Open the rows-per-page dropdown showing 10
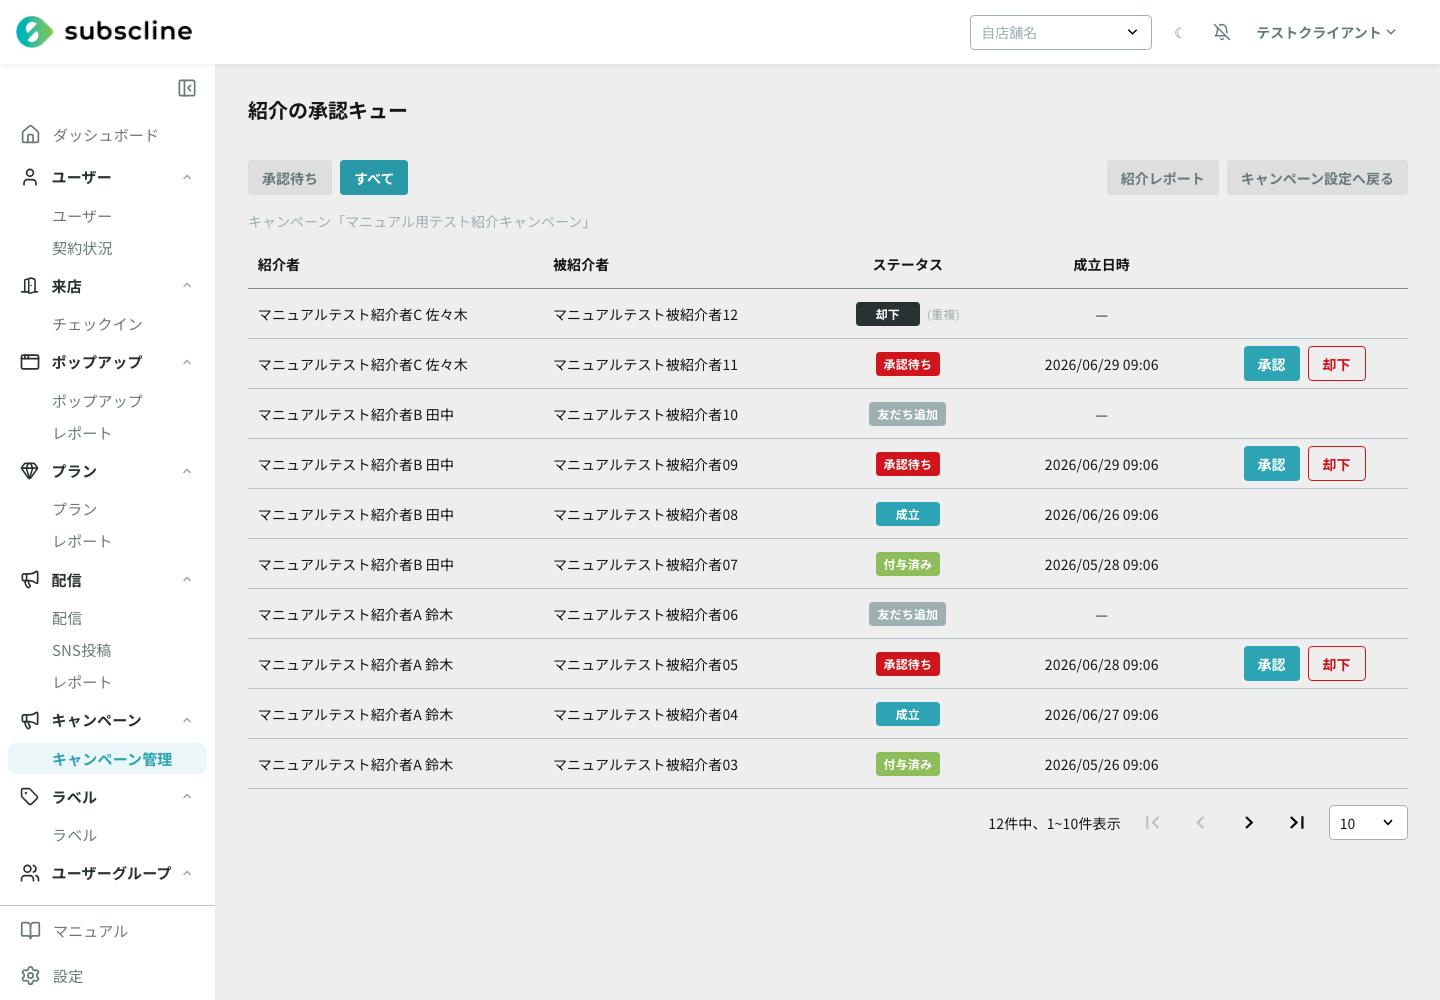 pos(1368,822)
